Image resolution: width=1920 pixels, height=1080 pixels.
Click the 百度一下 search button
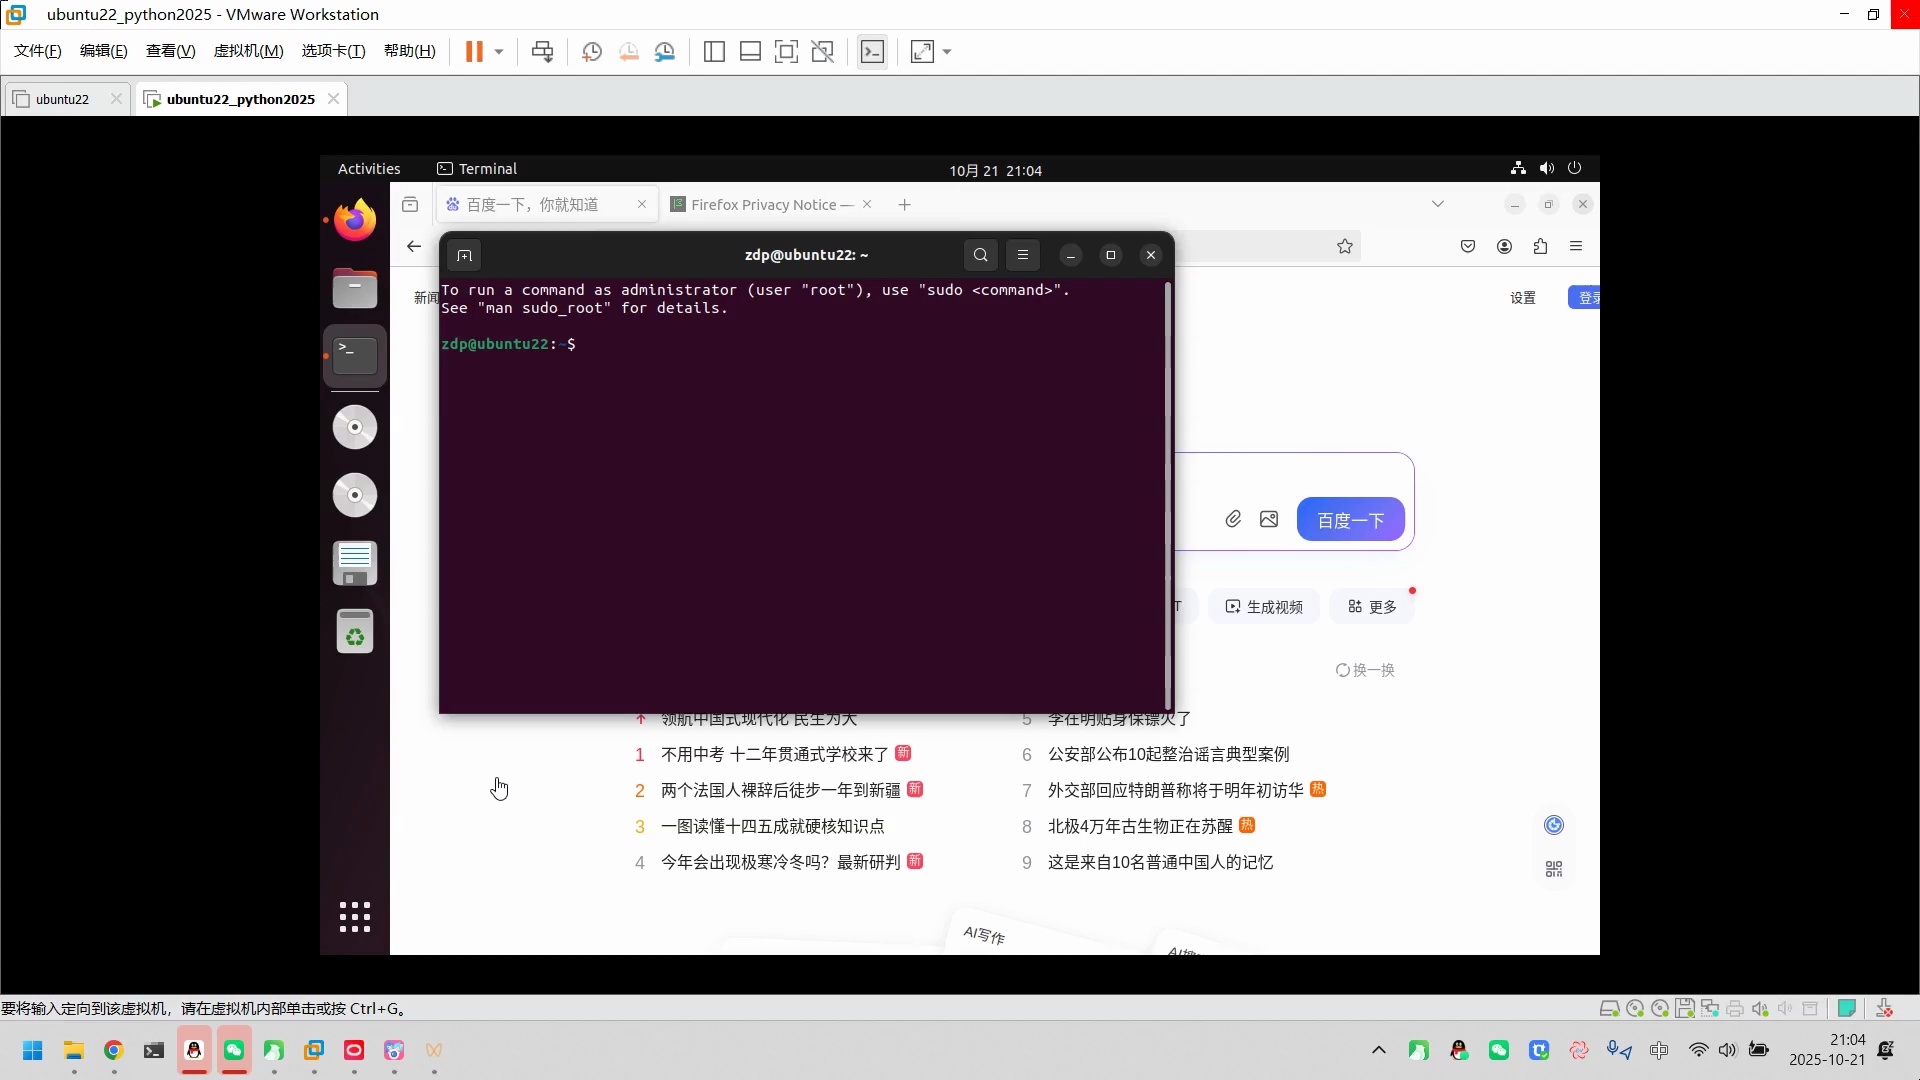pos(1350,520)
